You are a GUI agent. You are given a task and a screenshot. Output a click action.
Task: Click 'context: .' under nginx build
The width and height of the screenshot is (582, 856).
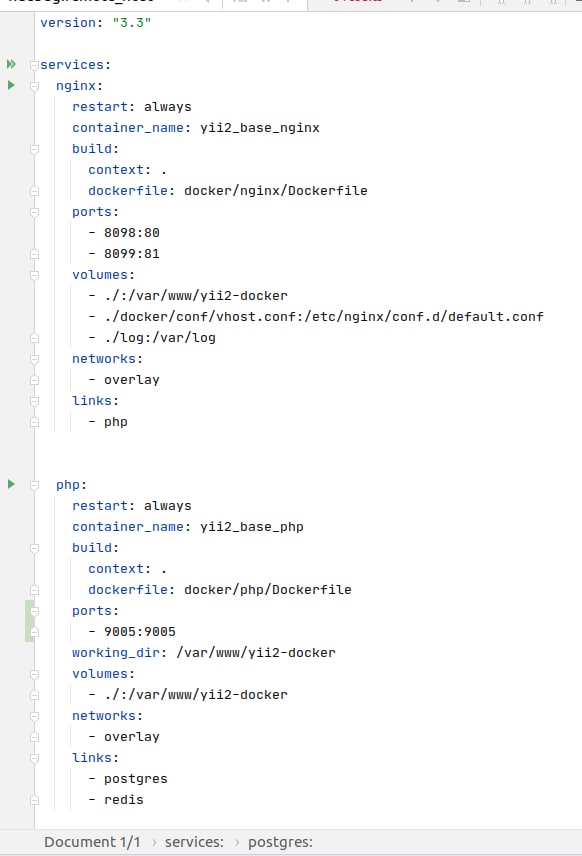(x=127, y=170)
